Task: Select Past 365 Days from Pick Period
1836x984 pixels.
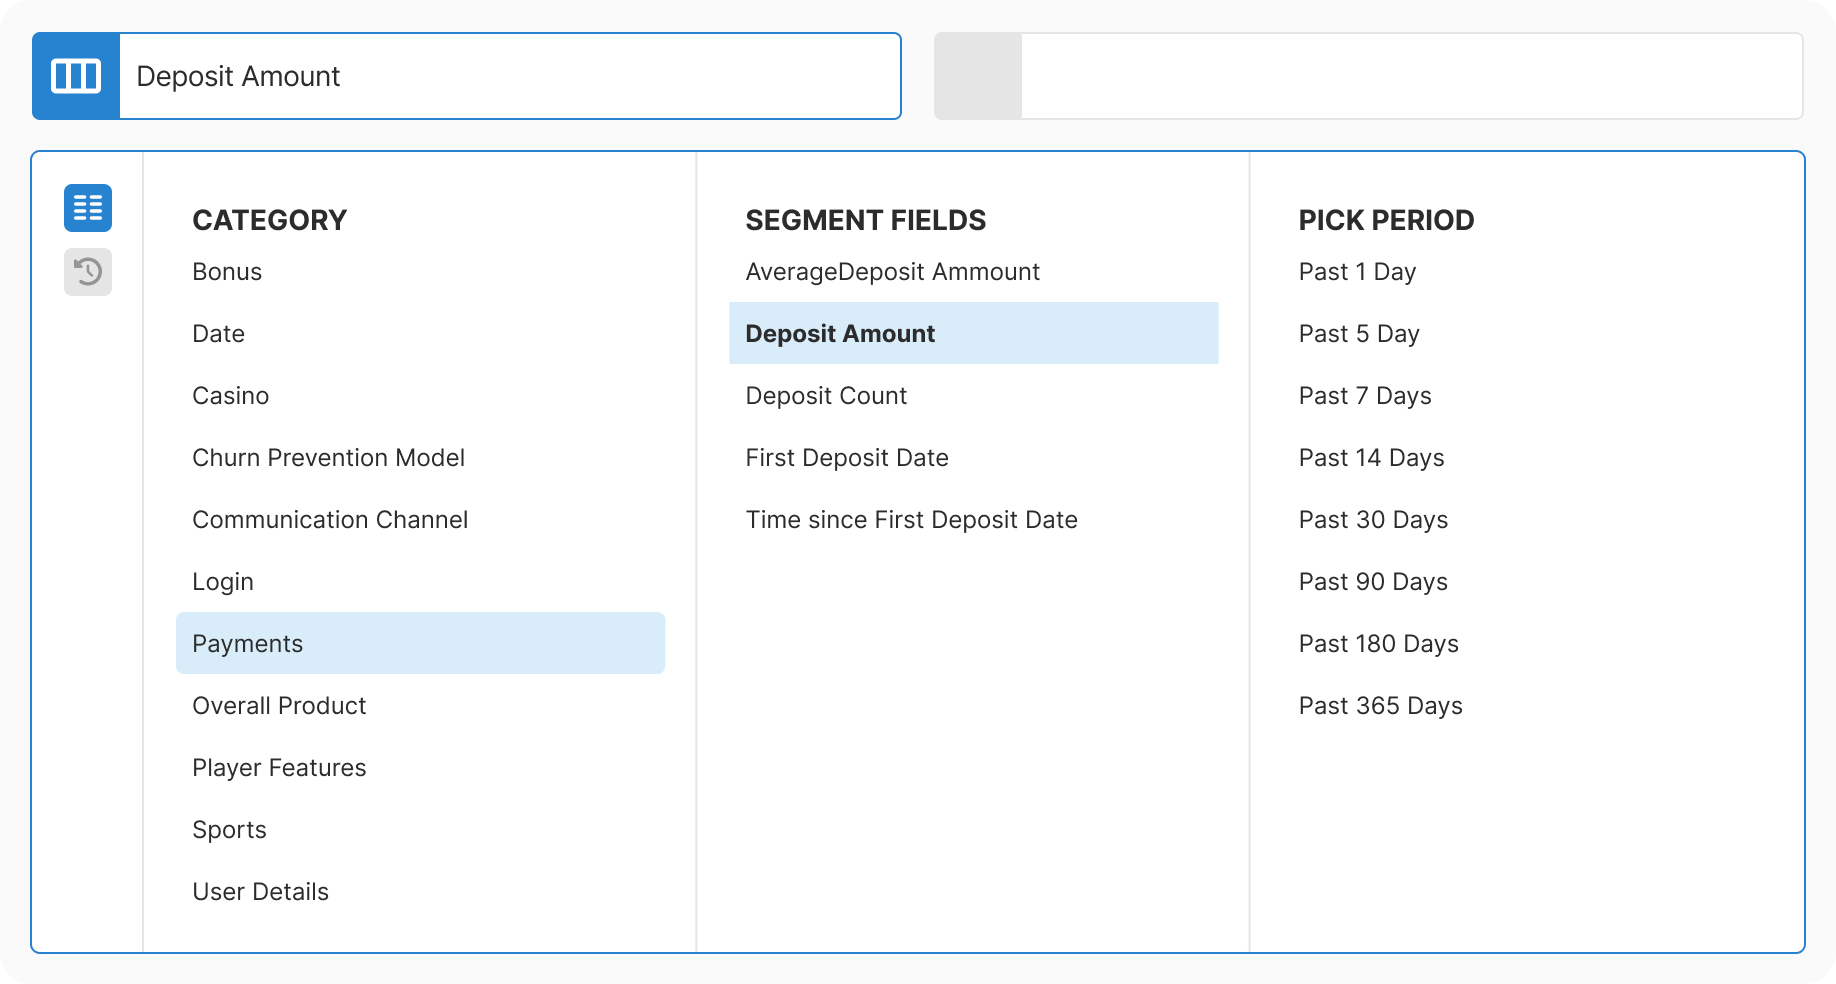Action: (x=1380, y=705)
